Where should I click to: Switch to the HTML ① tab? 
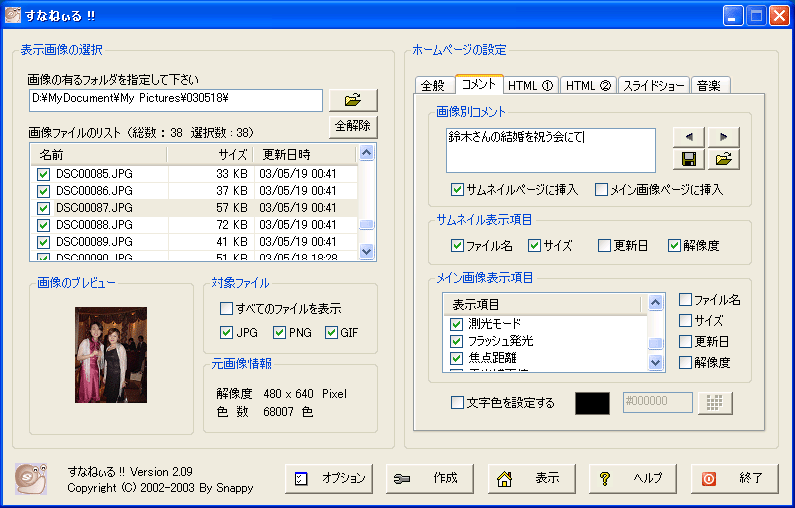click(x=530, y=86)
